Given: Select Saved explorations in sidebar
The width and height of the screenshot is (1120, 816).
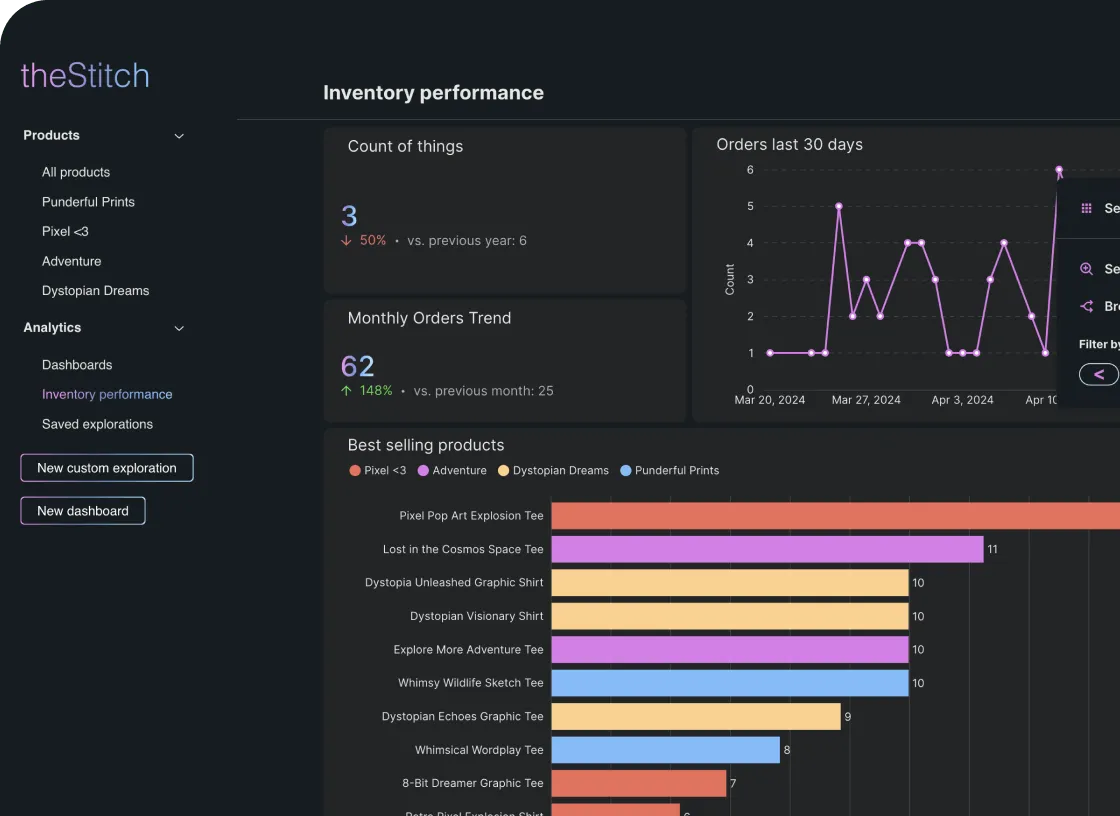Looking at the screenshot, I should tap(97, 424).
